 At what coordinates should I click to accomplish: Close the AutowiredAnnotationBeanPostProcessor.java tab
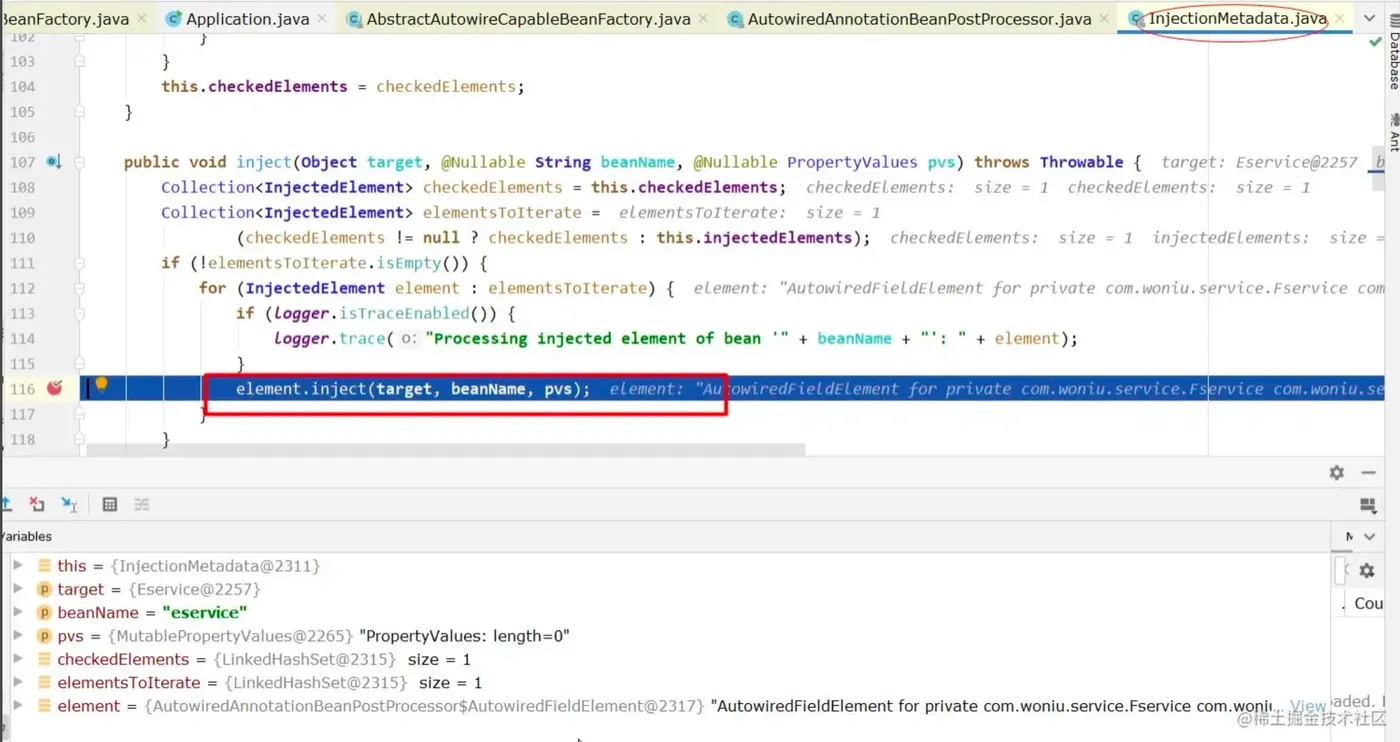1103,18
